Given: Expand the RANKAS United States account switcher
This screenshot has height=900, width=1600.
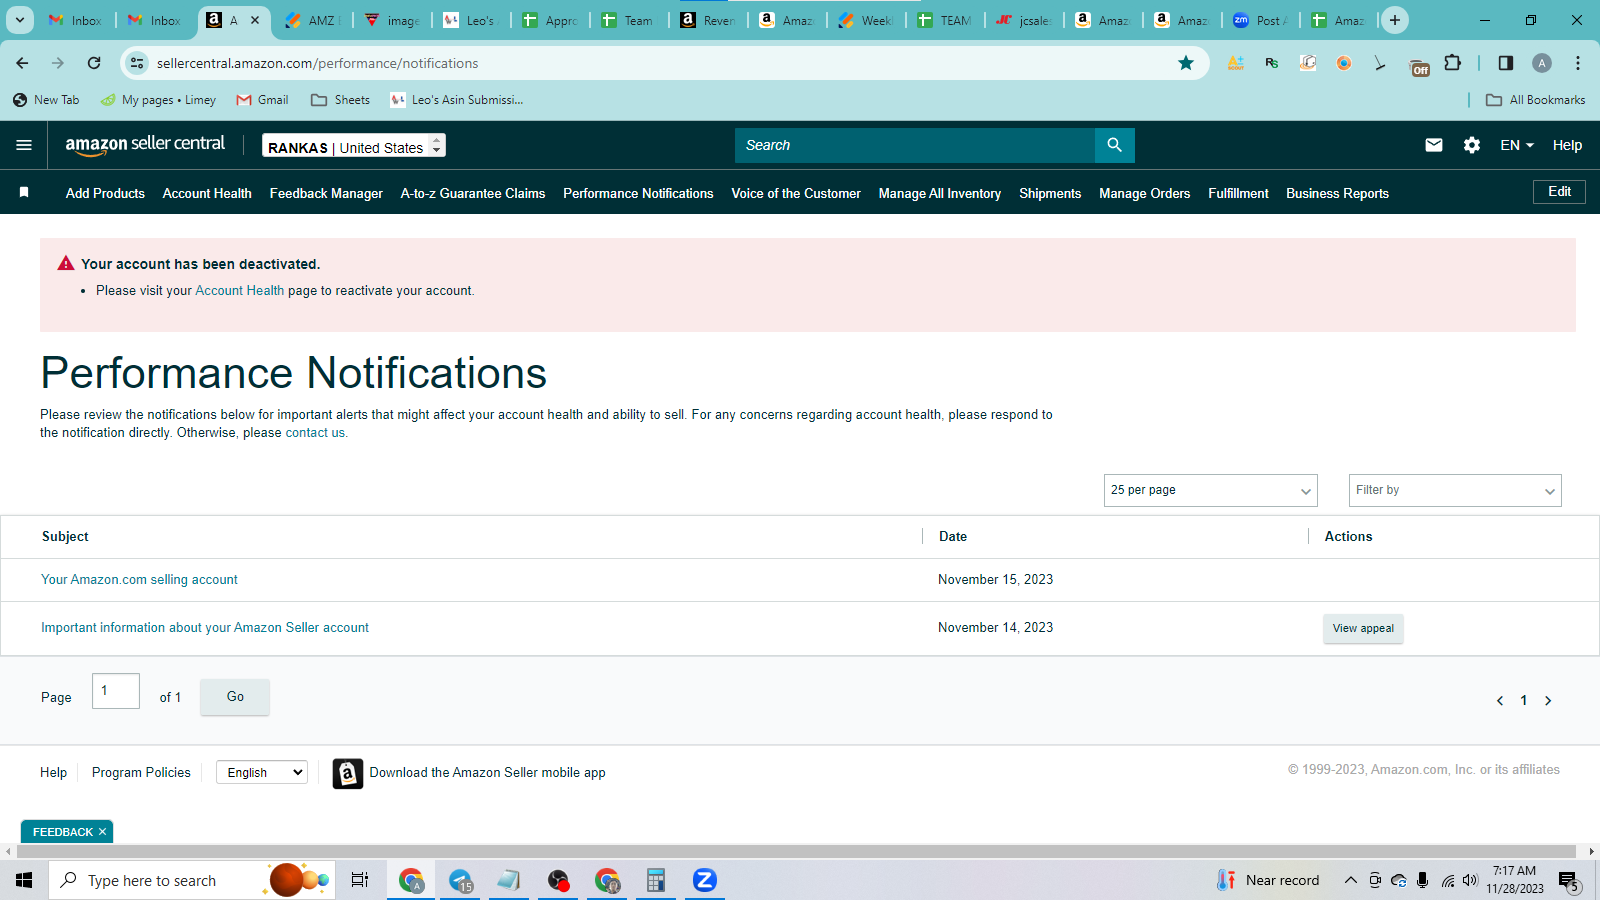Looking at the screenshot, I should (x=354, y=146).
